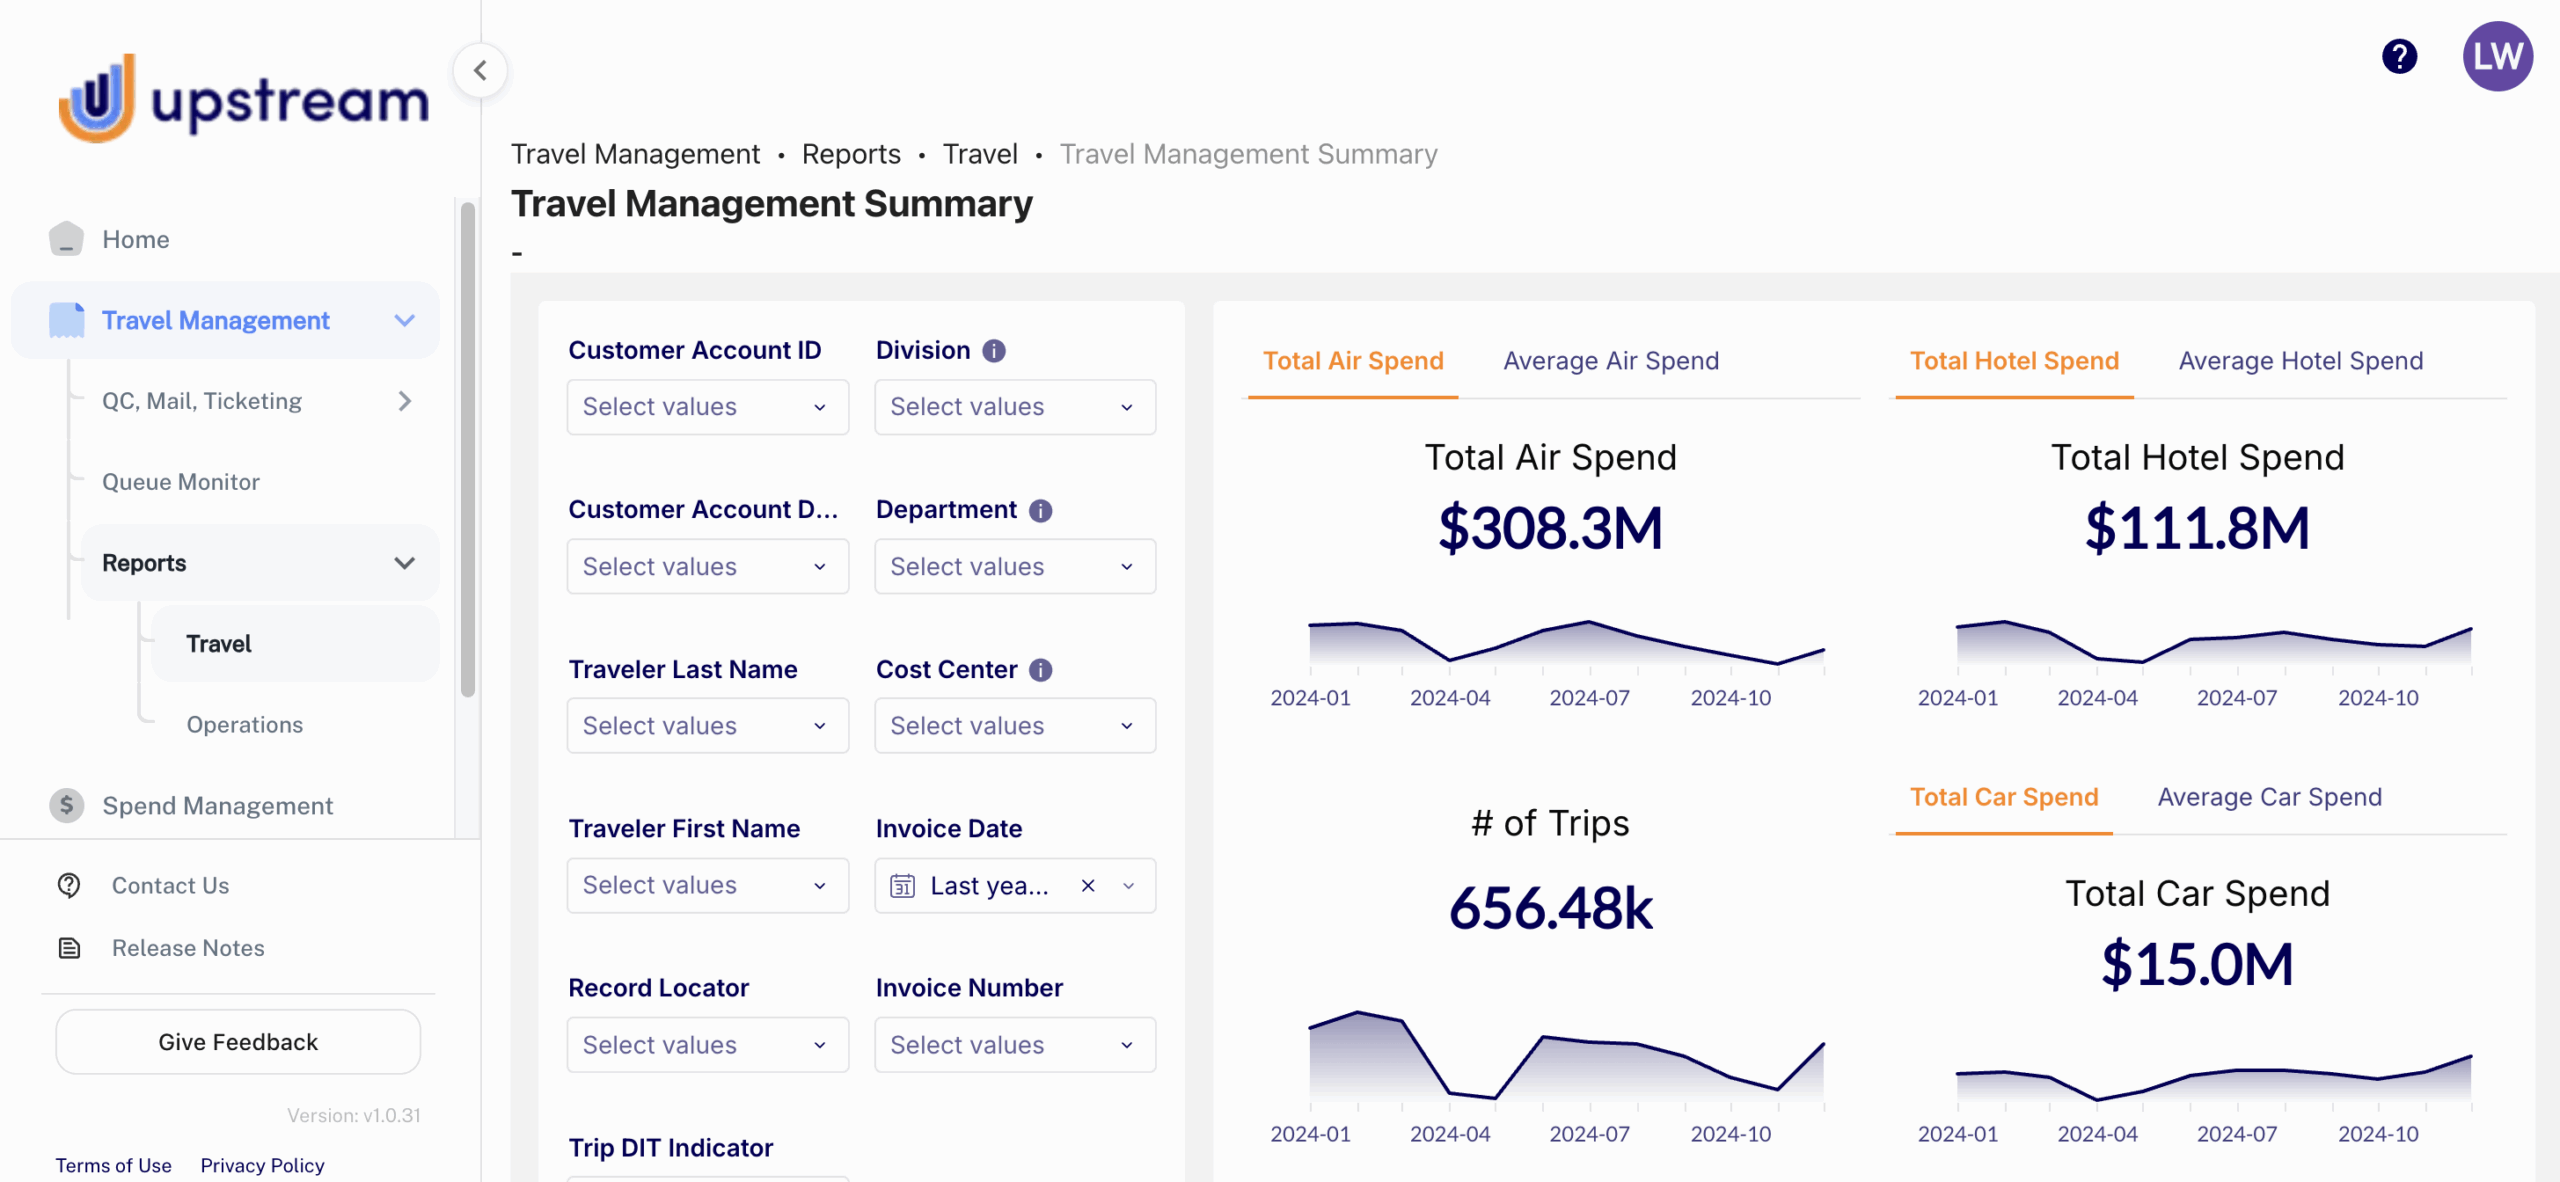Image resolution: width=2560 pixels, height=1182 pixels.
Task: Collapse the Reports tree section
Action: [x=404, y=563]
